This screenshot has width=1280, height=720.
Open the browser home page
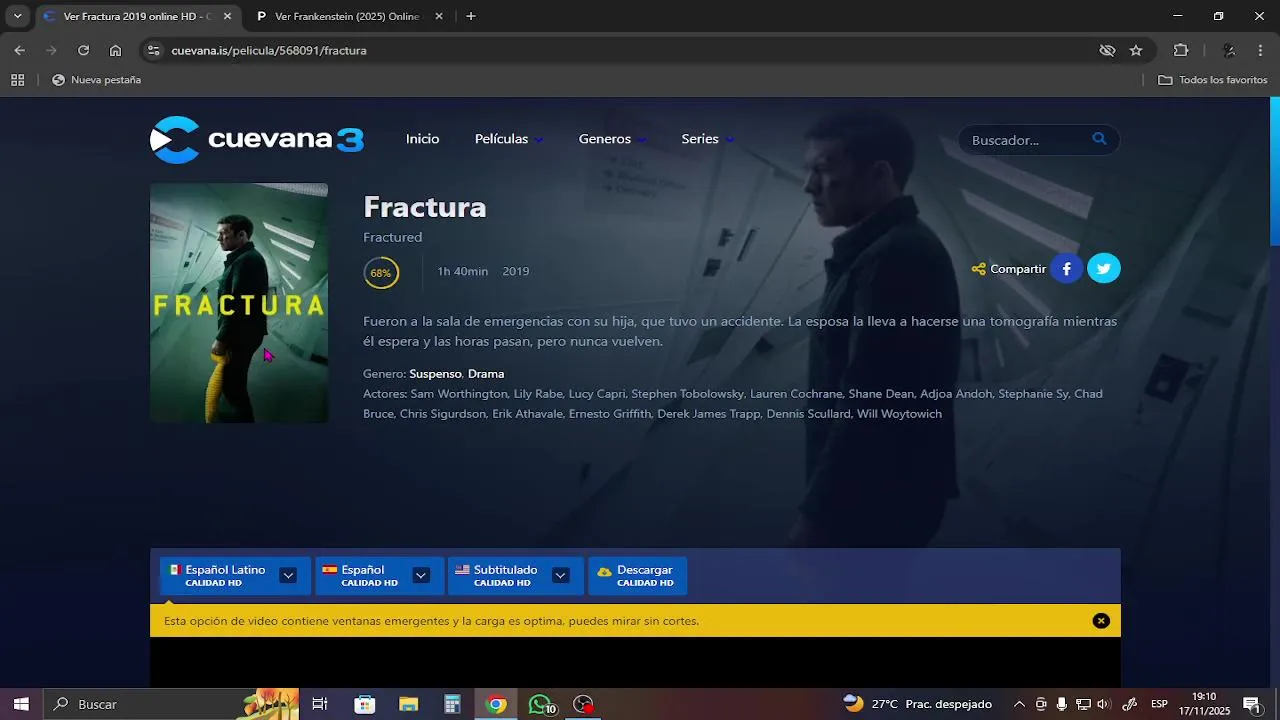tap(115, 50)
